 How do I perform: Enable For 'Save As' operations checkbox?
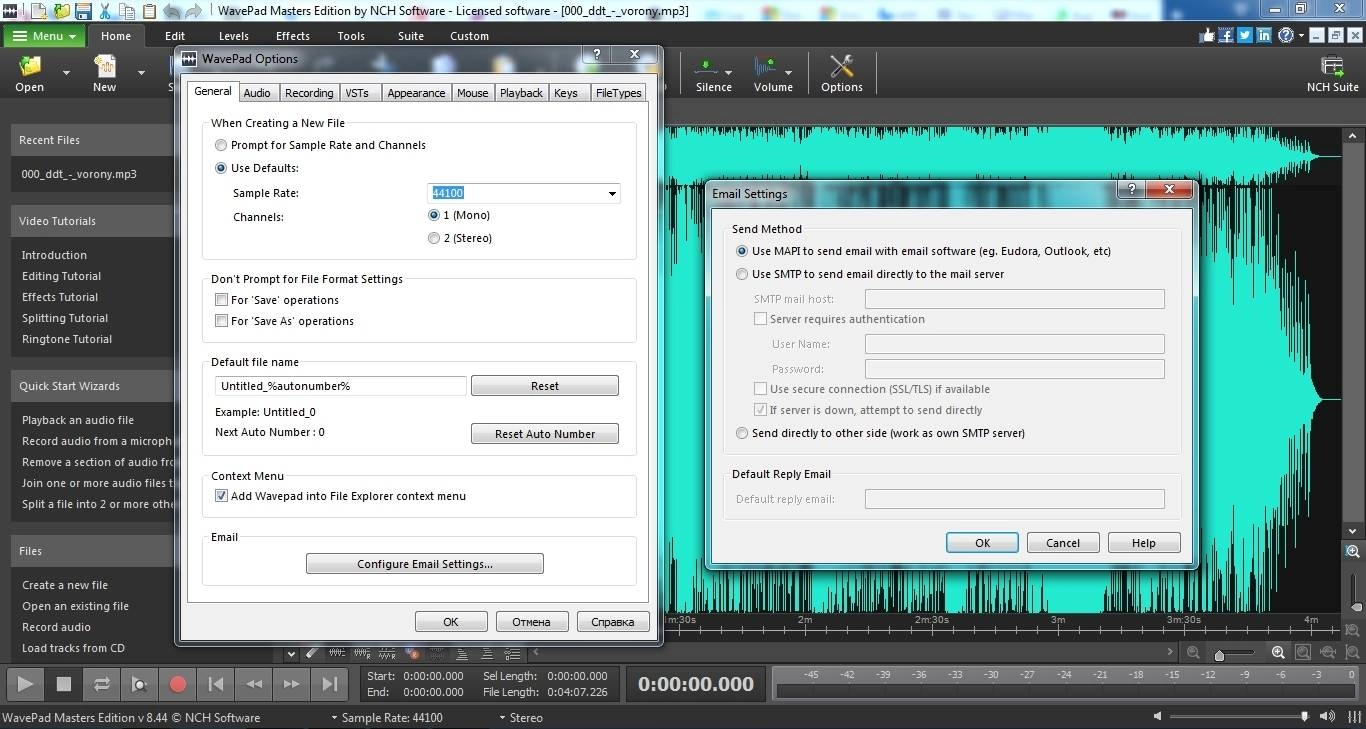222,321
